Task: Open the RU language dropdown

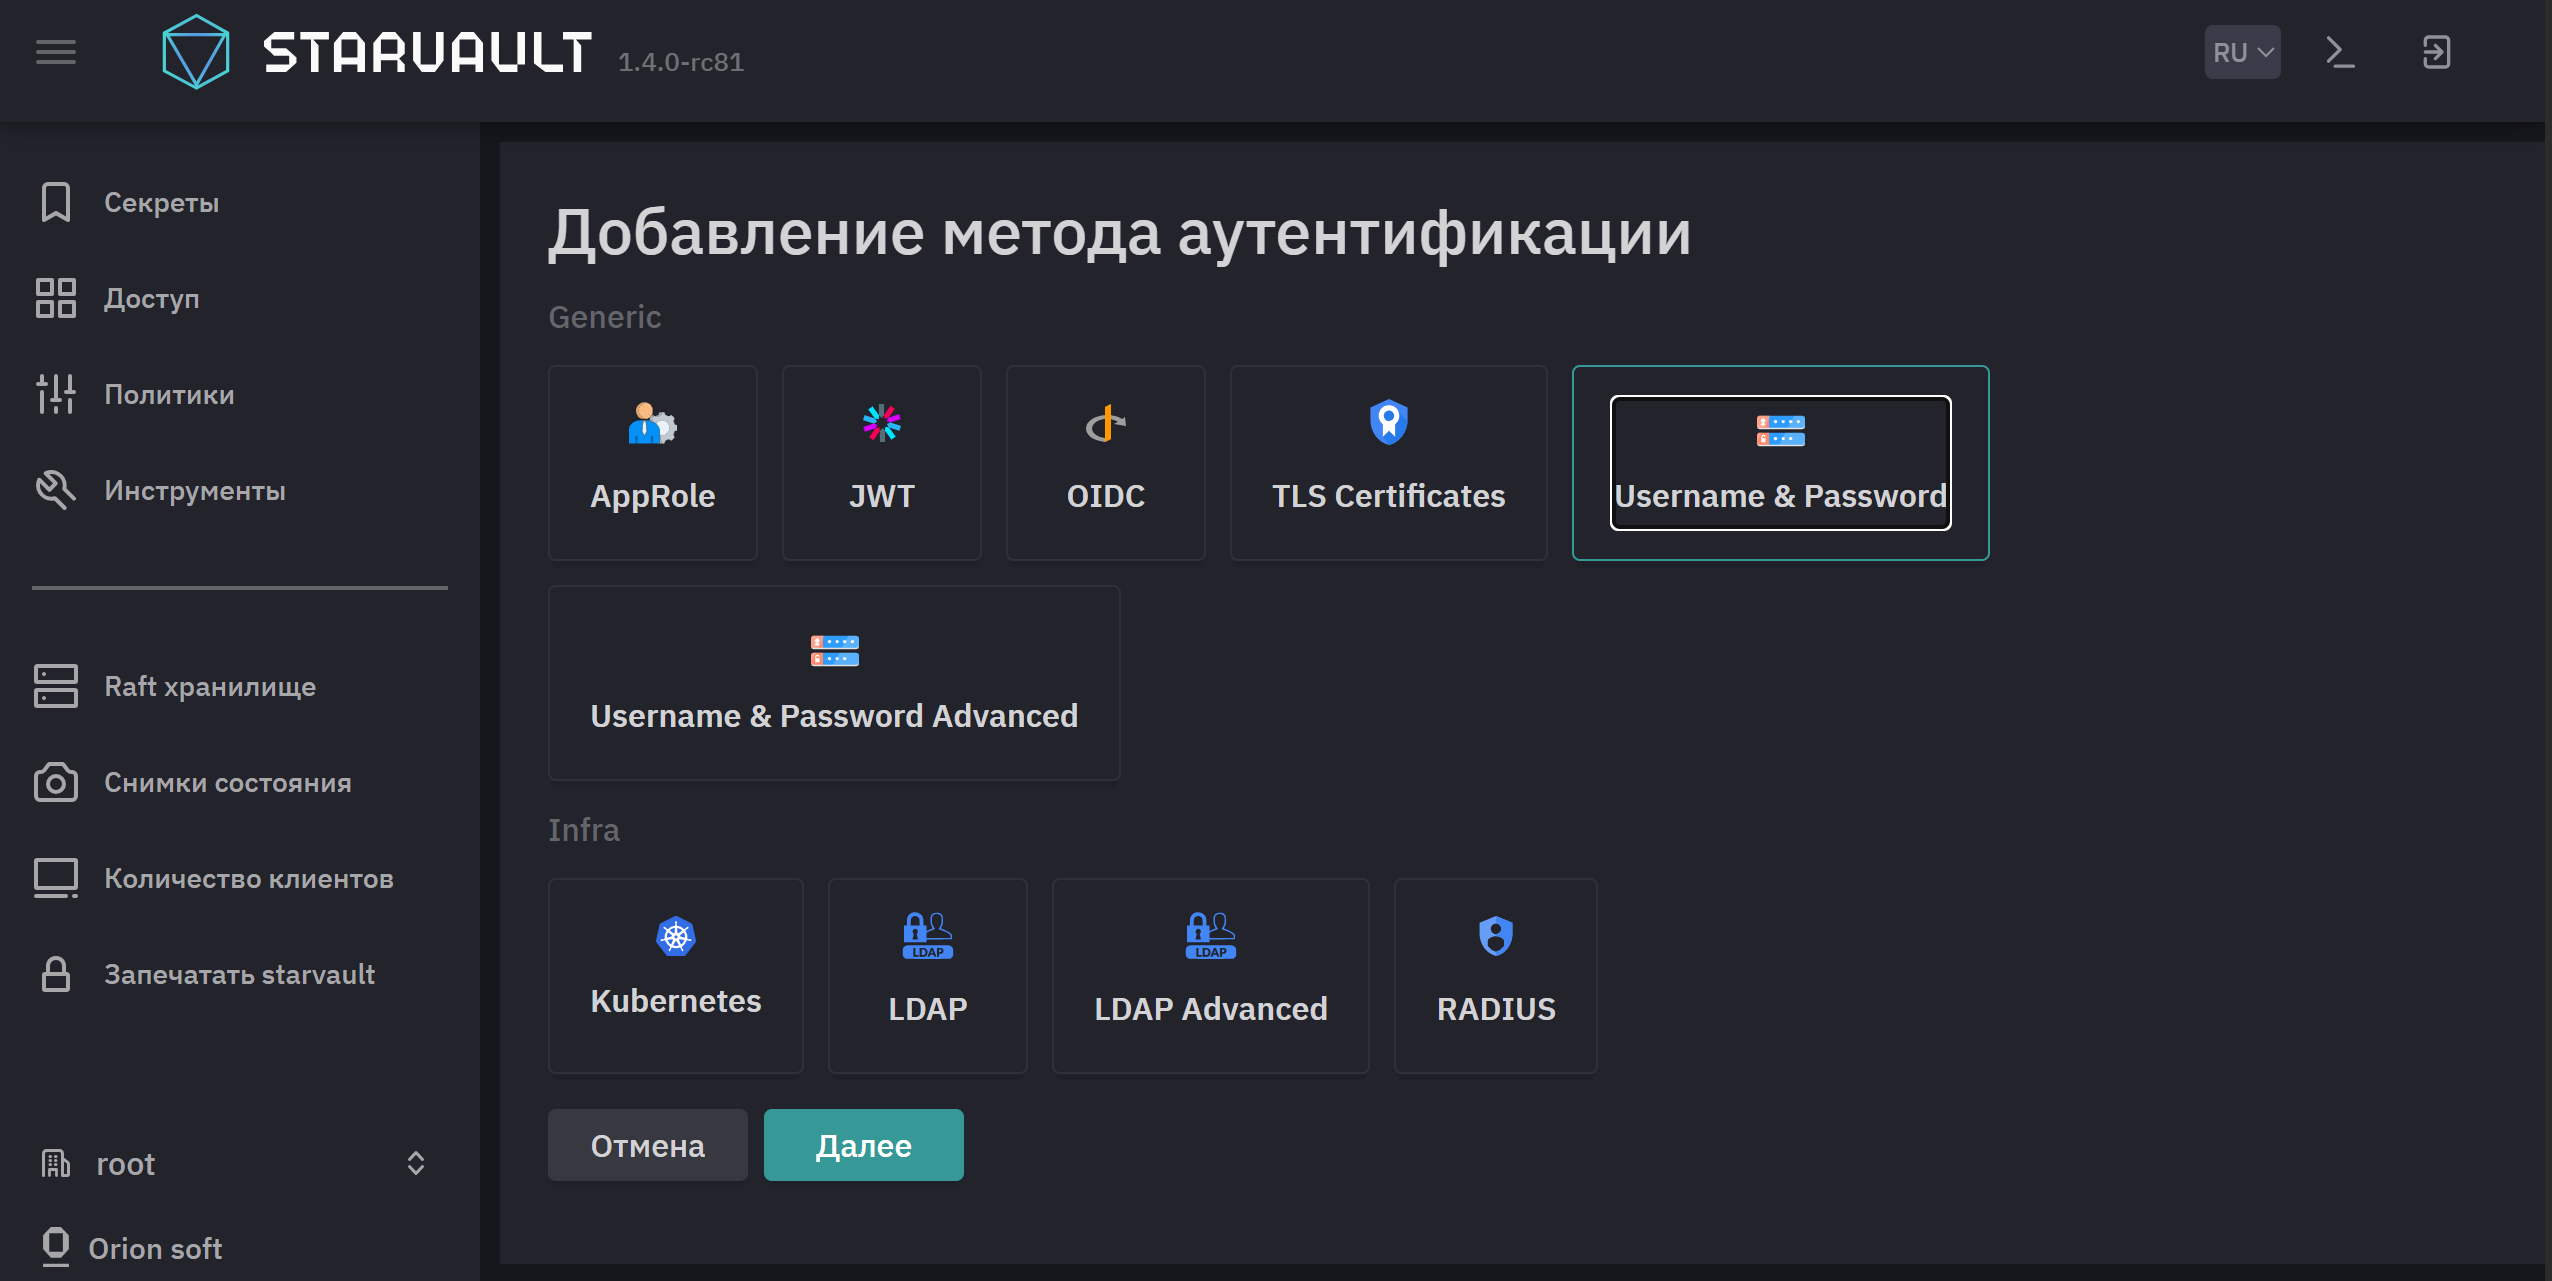Action: tap(2242, 52)
